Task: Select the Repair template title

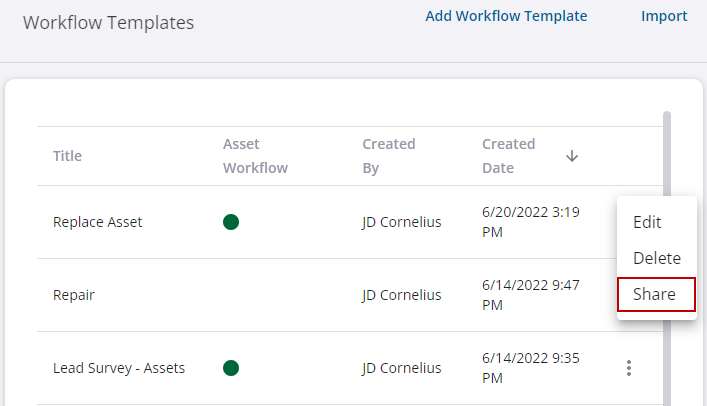Action: pyautogui.click(x=74, y=295)
